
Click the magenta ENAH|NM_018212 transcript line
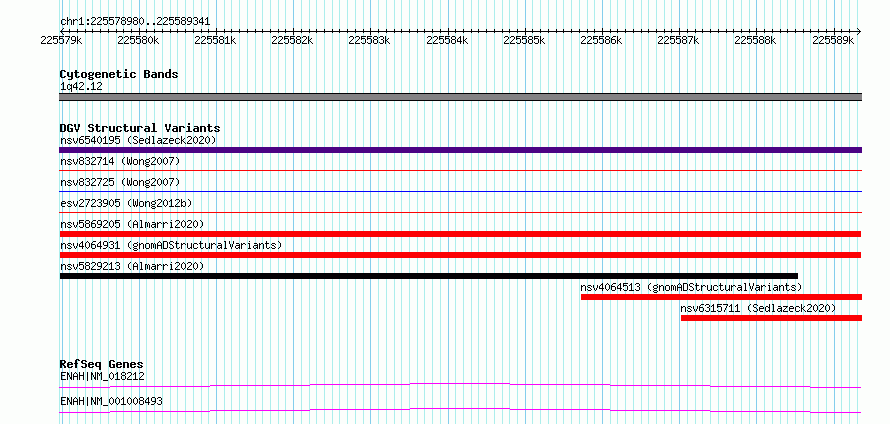tap(460, 385)
